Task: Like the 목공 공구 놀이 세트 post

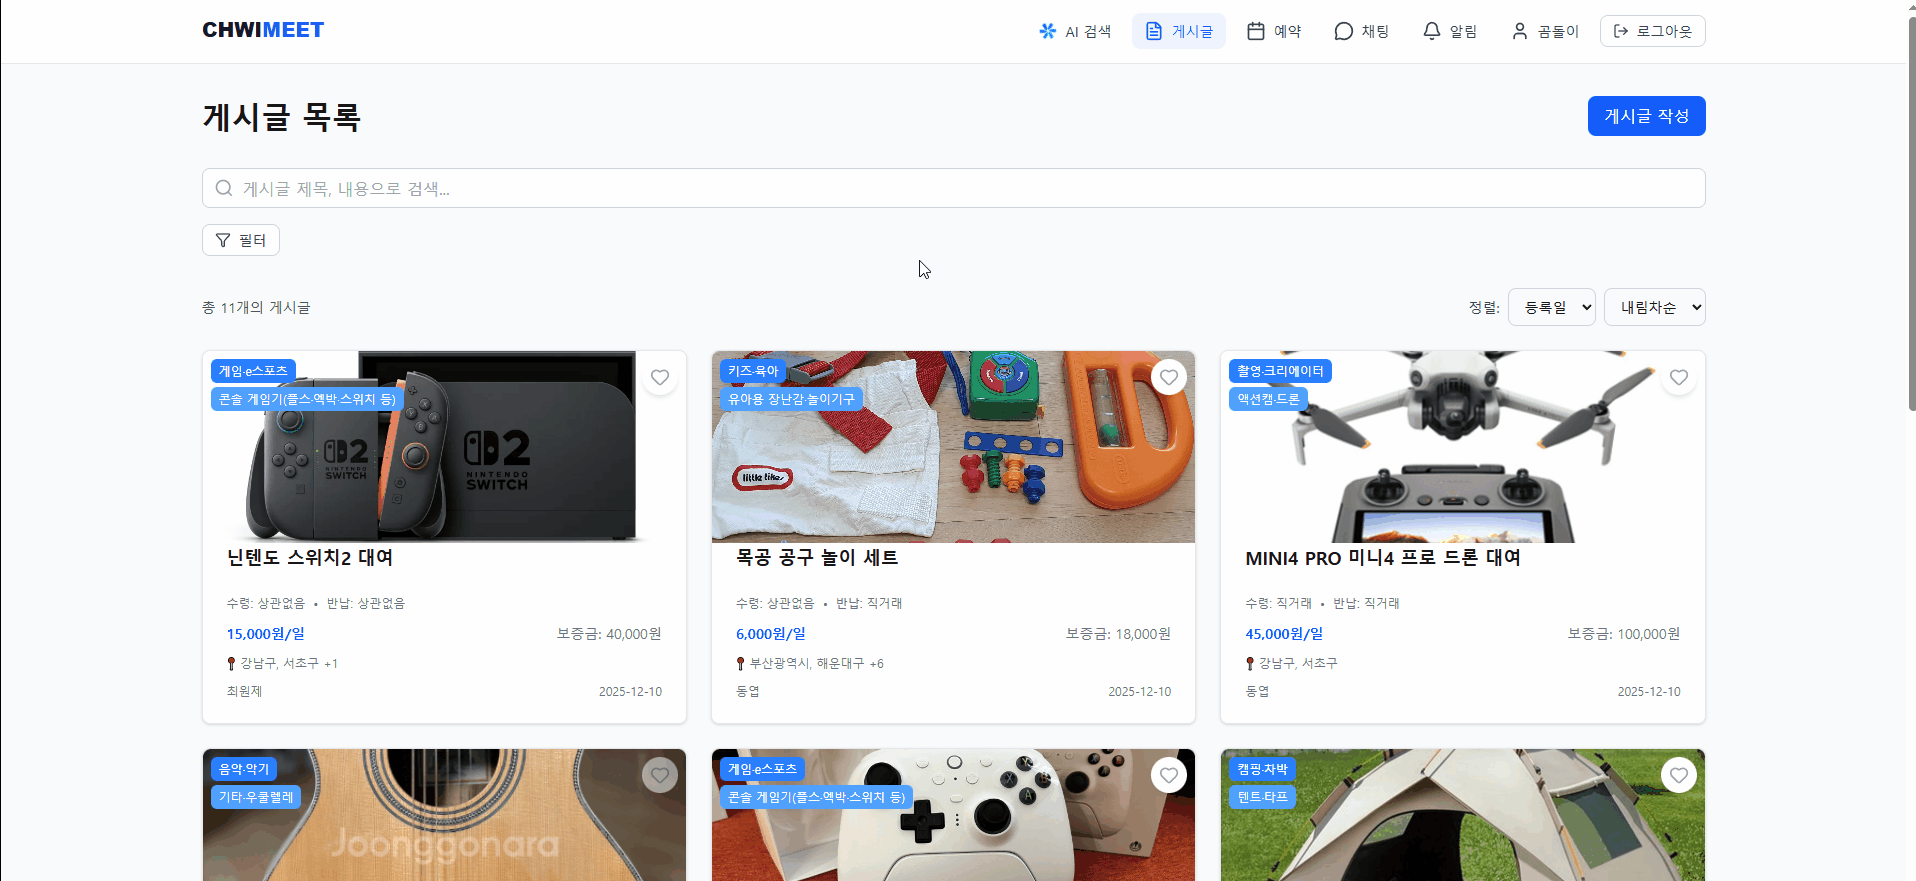Action: [x=1169, y=377]
